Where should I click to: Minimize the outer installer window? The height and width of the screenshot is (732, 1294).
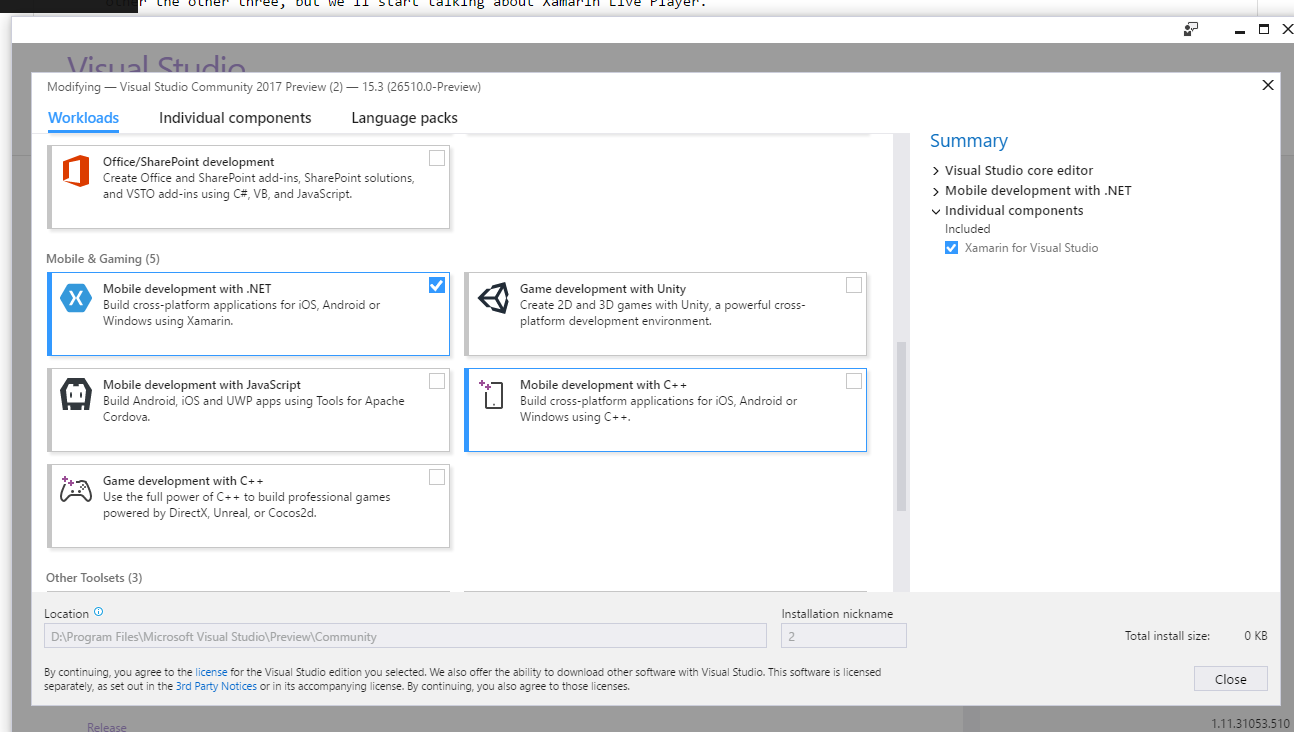coord(1239,30)
